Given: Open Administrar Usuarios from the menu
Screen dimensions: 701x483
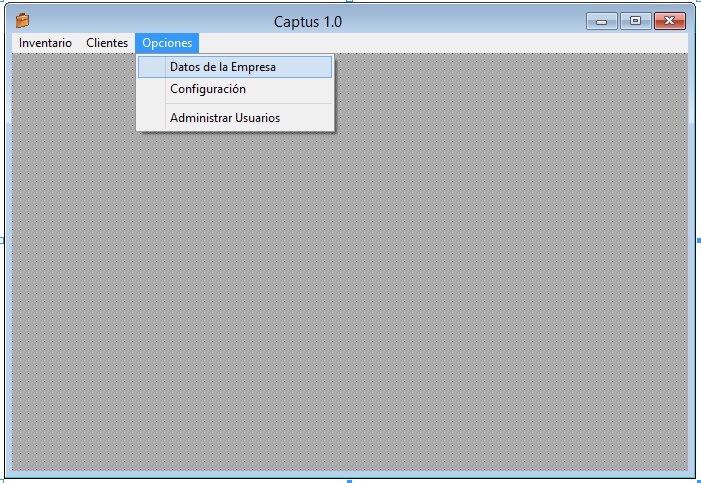Looking at the screenshot, I should [x=224, y=118].
